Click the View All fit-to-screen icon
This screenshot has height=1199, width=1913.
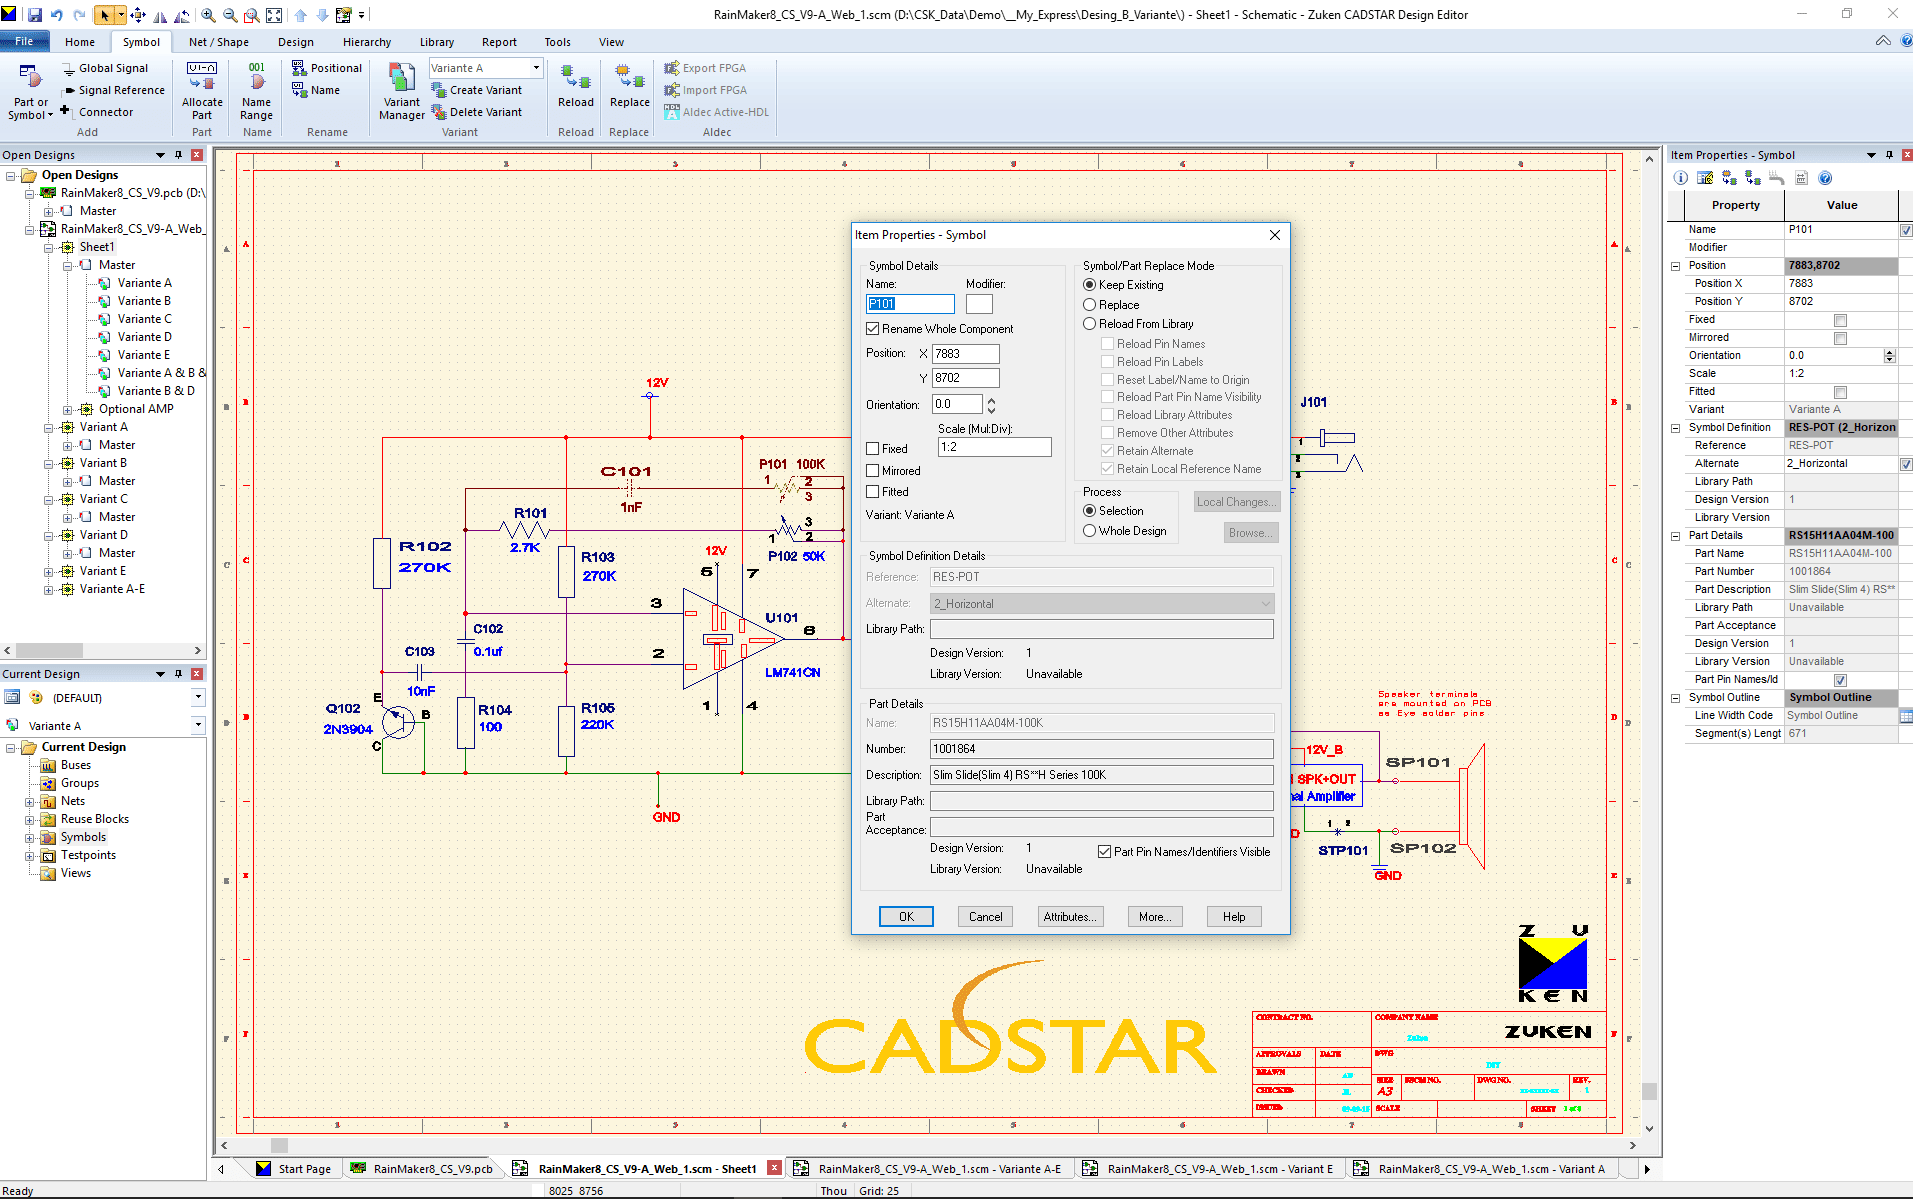pyautogui.click(x=274, y=15)
